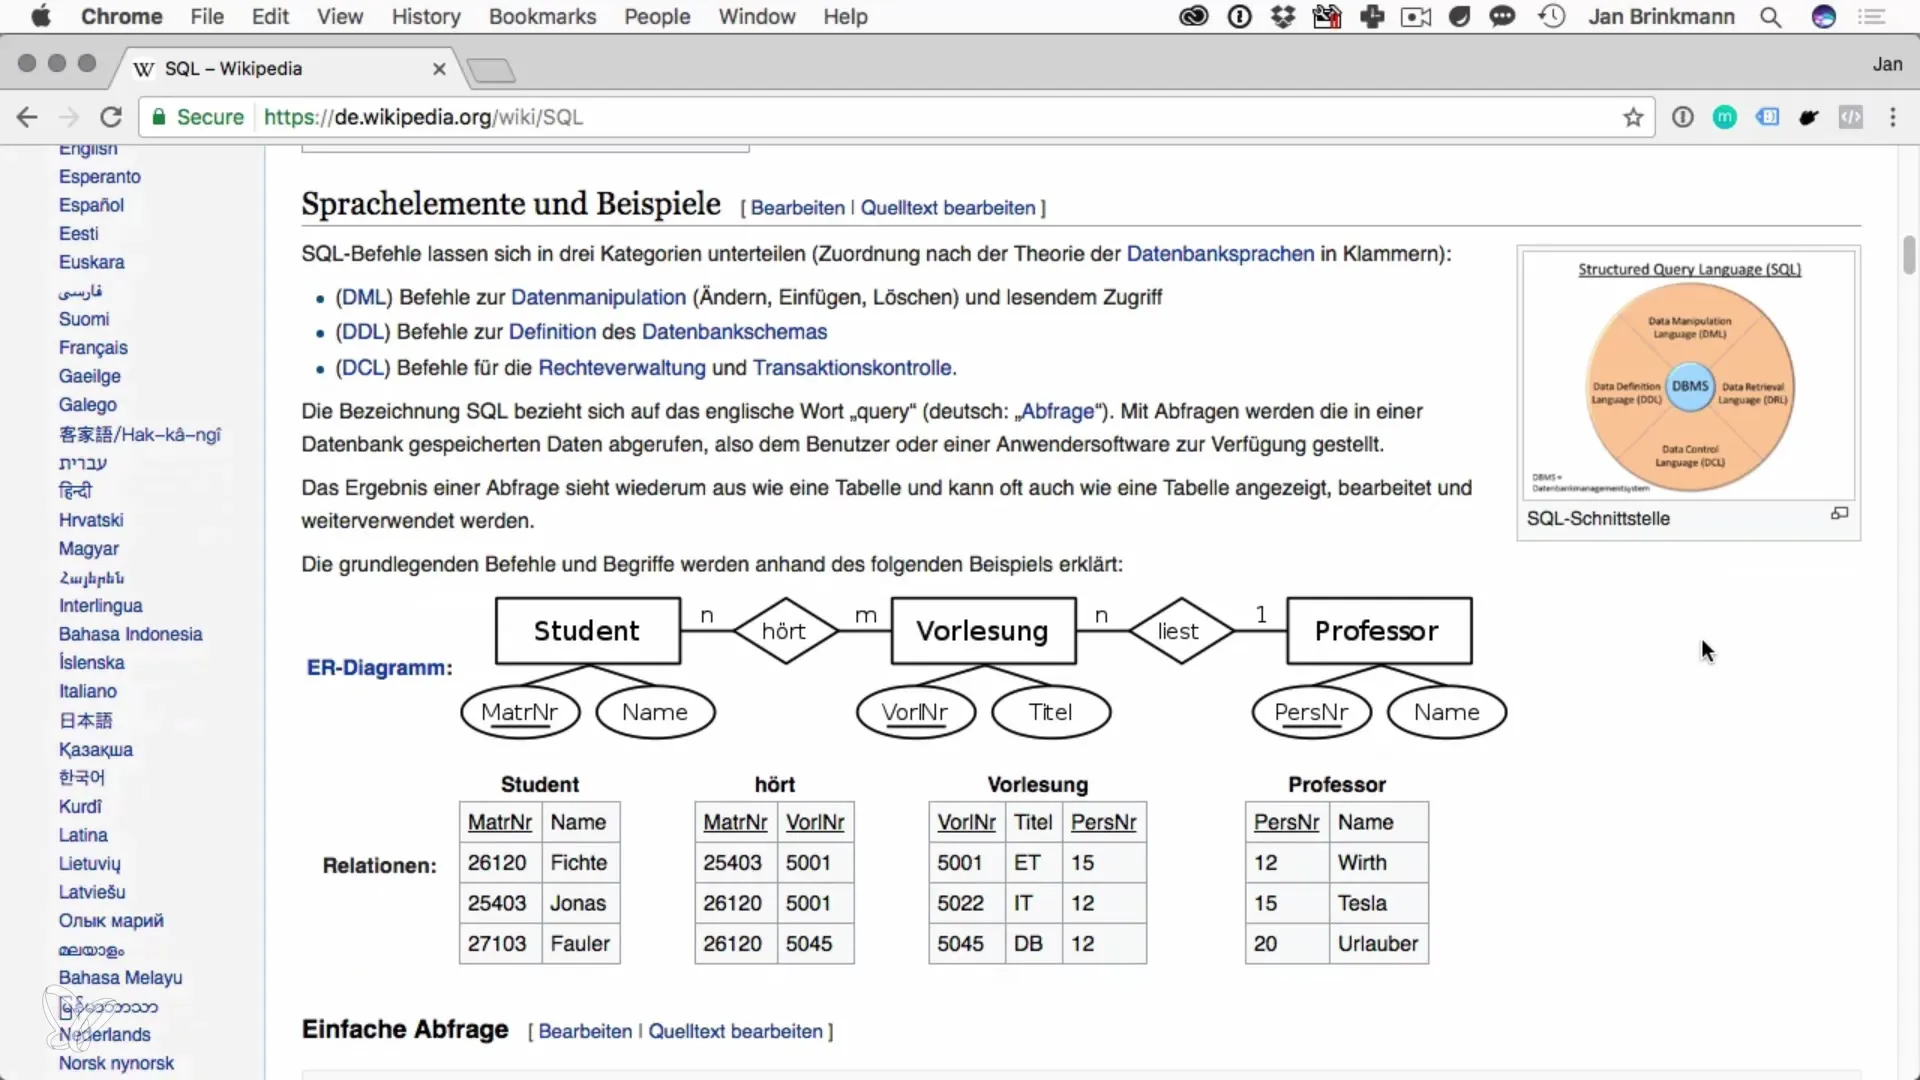Bookmark this page with the star icon

pos(1633,117)
